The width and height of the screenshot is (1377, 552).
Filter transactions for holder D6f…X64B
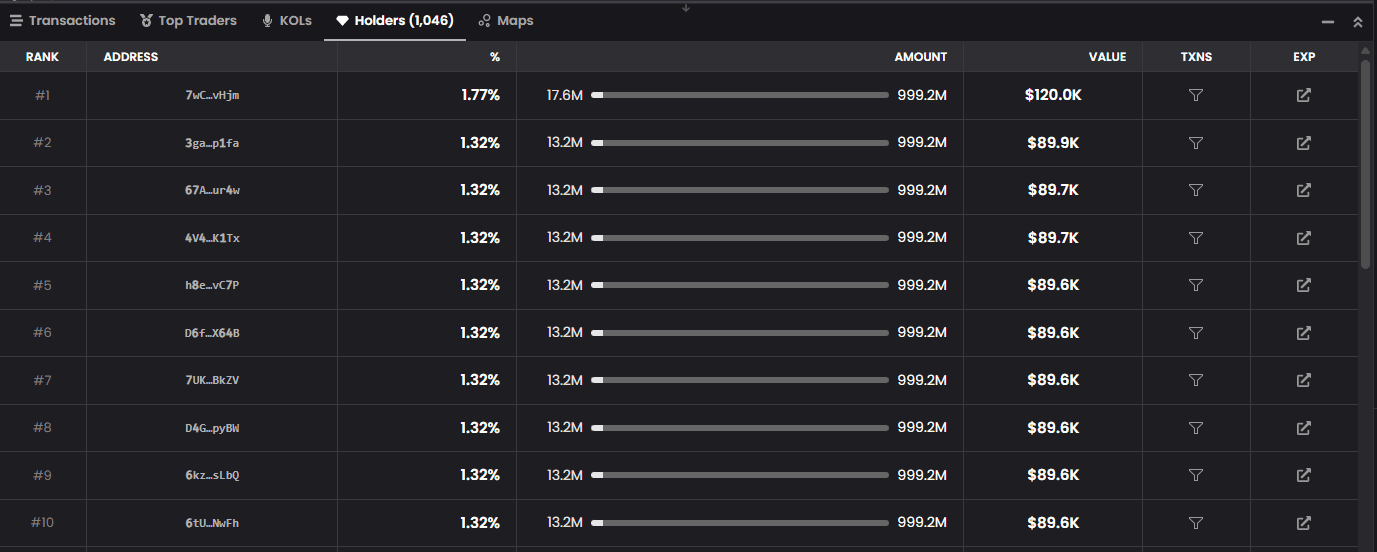[x=1195, y=333]
